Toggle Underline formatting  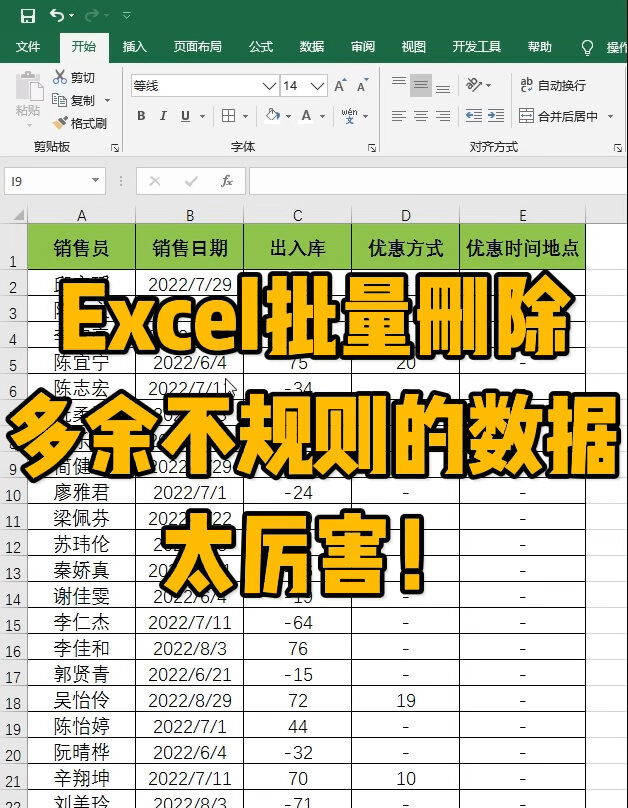pos(185,116)
